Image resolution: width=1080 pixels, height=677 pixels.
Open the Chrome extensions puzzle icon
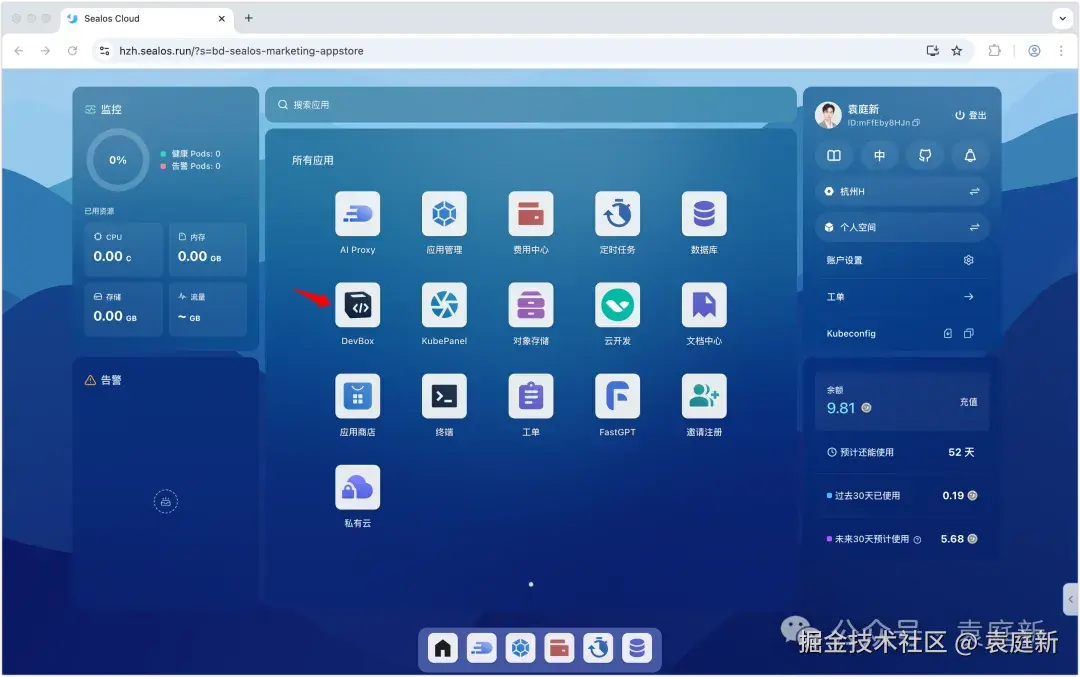995,51
